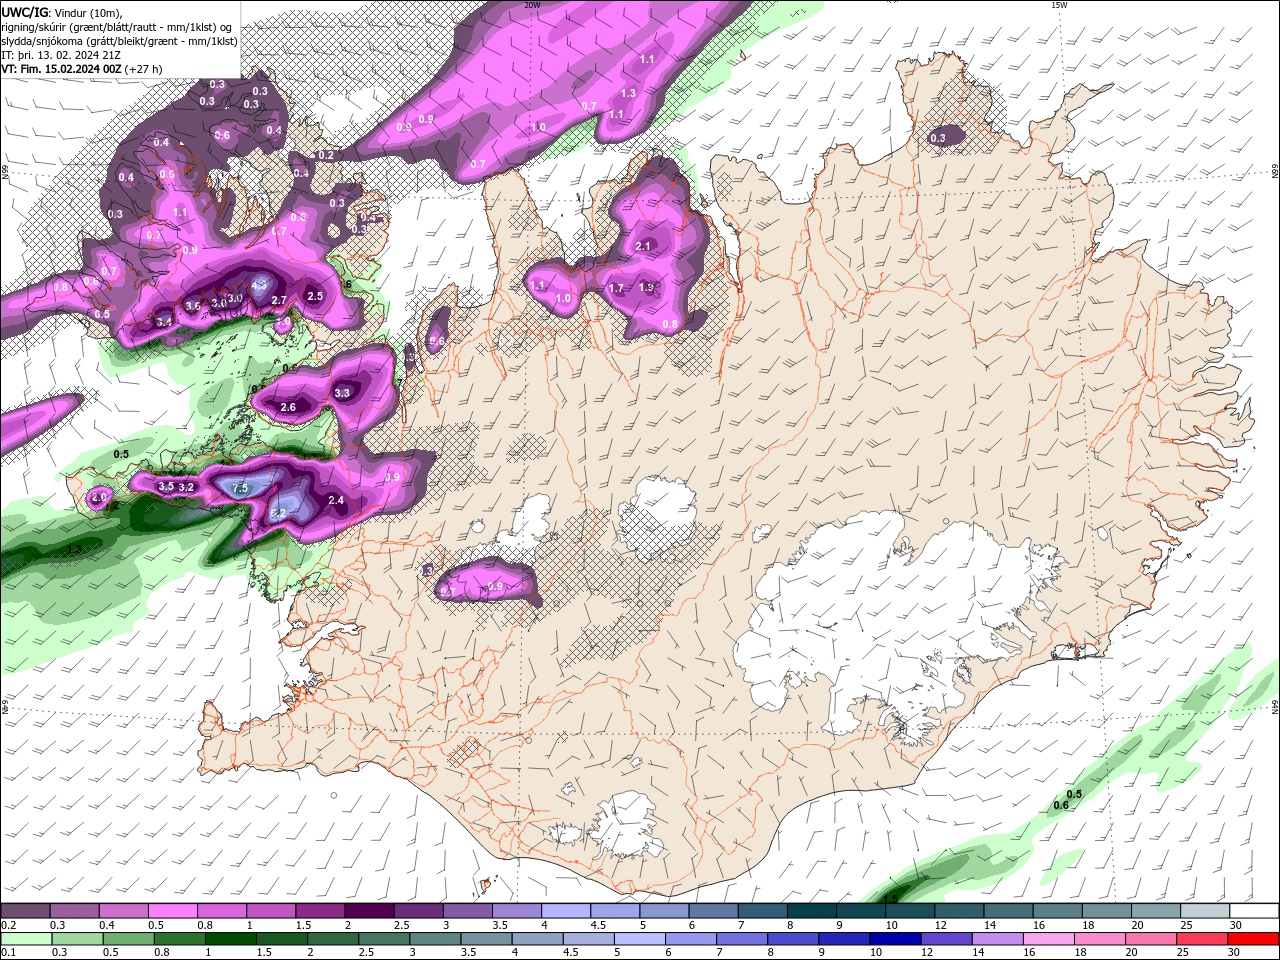Click the '15W' longitude label
The height and width of the screenshot is (960, 1280).
1059,5
